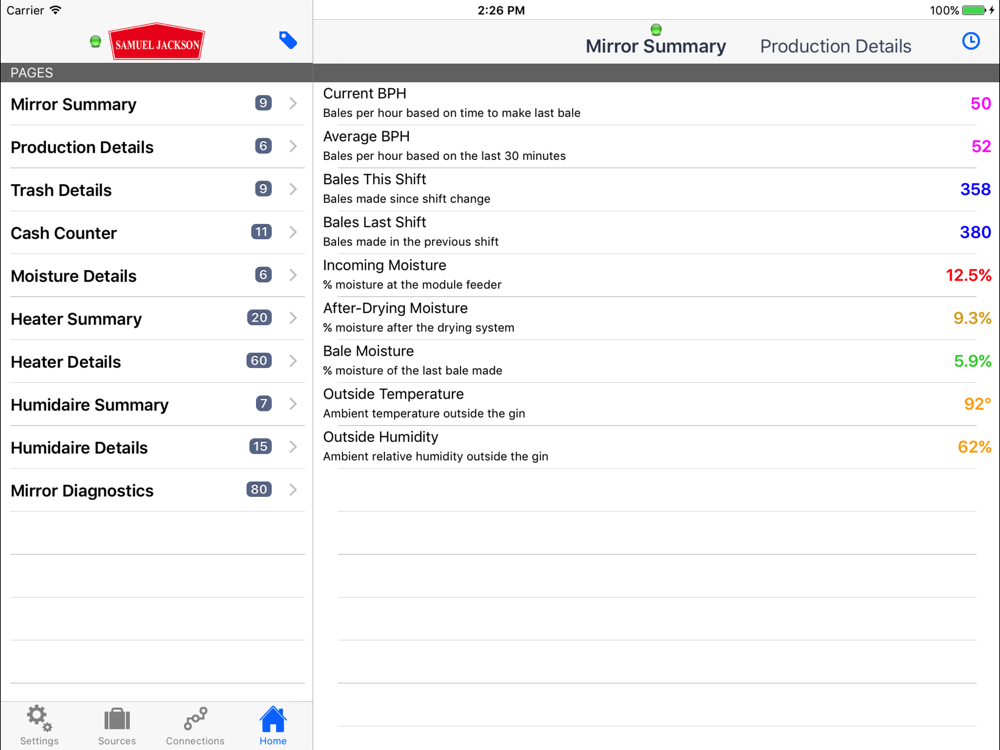Open Settings gear in bottom bar
The height and width of the screenshot is (750, 1000).
(x=39, y=724)
